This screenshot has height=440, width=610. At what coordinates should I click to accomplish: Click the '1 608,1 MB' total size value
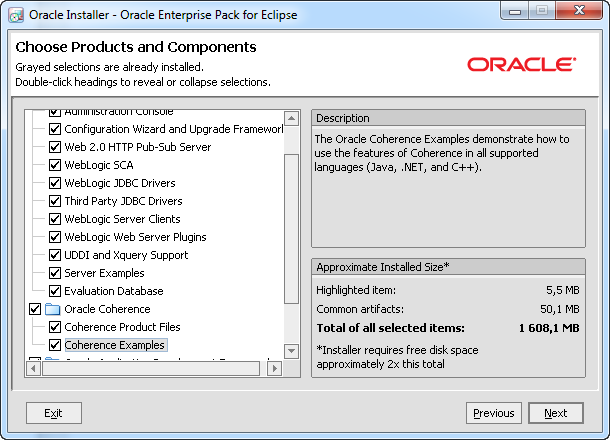[549, 328]
